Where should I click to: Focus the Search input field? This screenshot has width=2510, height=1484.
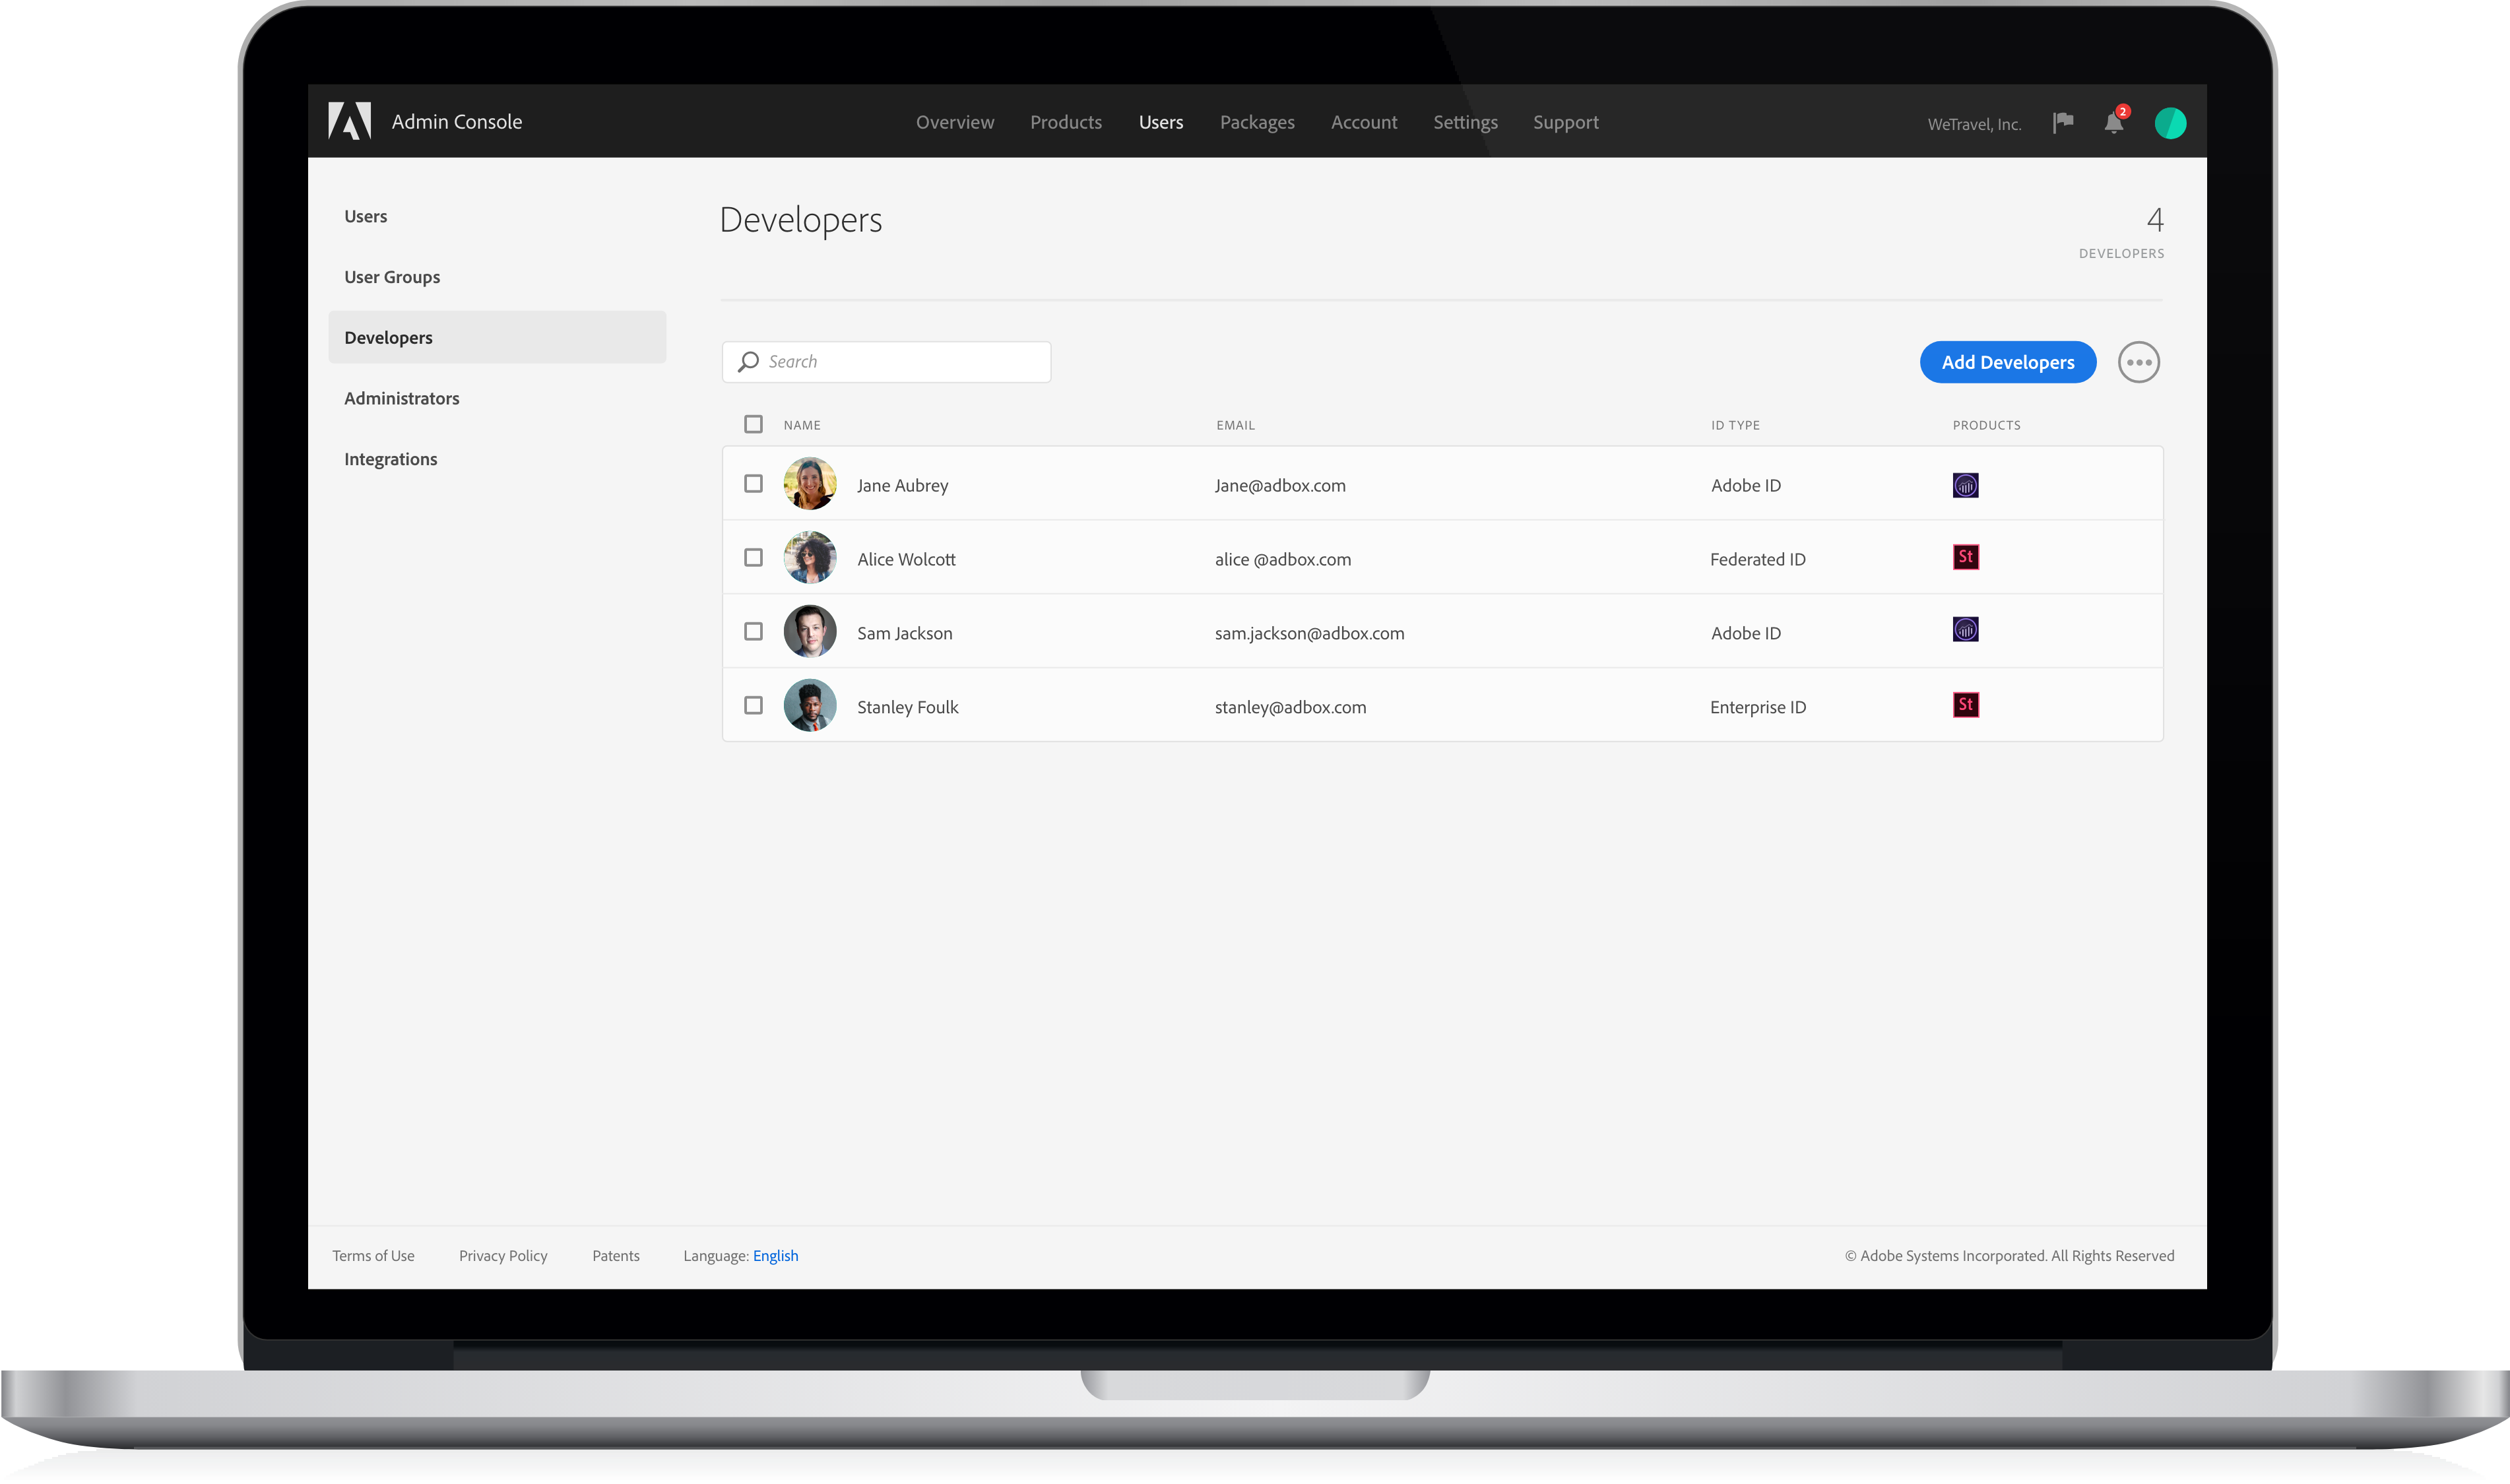click(886, 362)
